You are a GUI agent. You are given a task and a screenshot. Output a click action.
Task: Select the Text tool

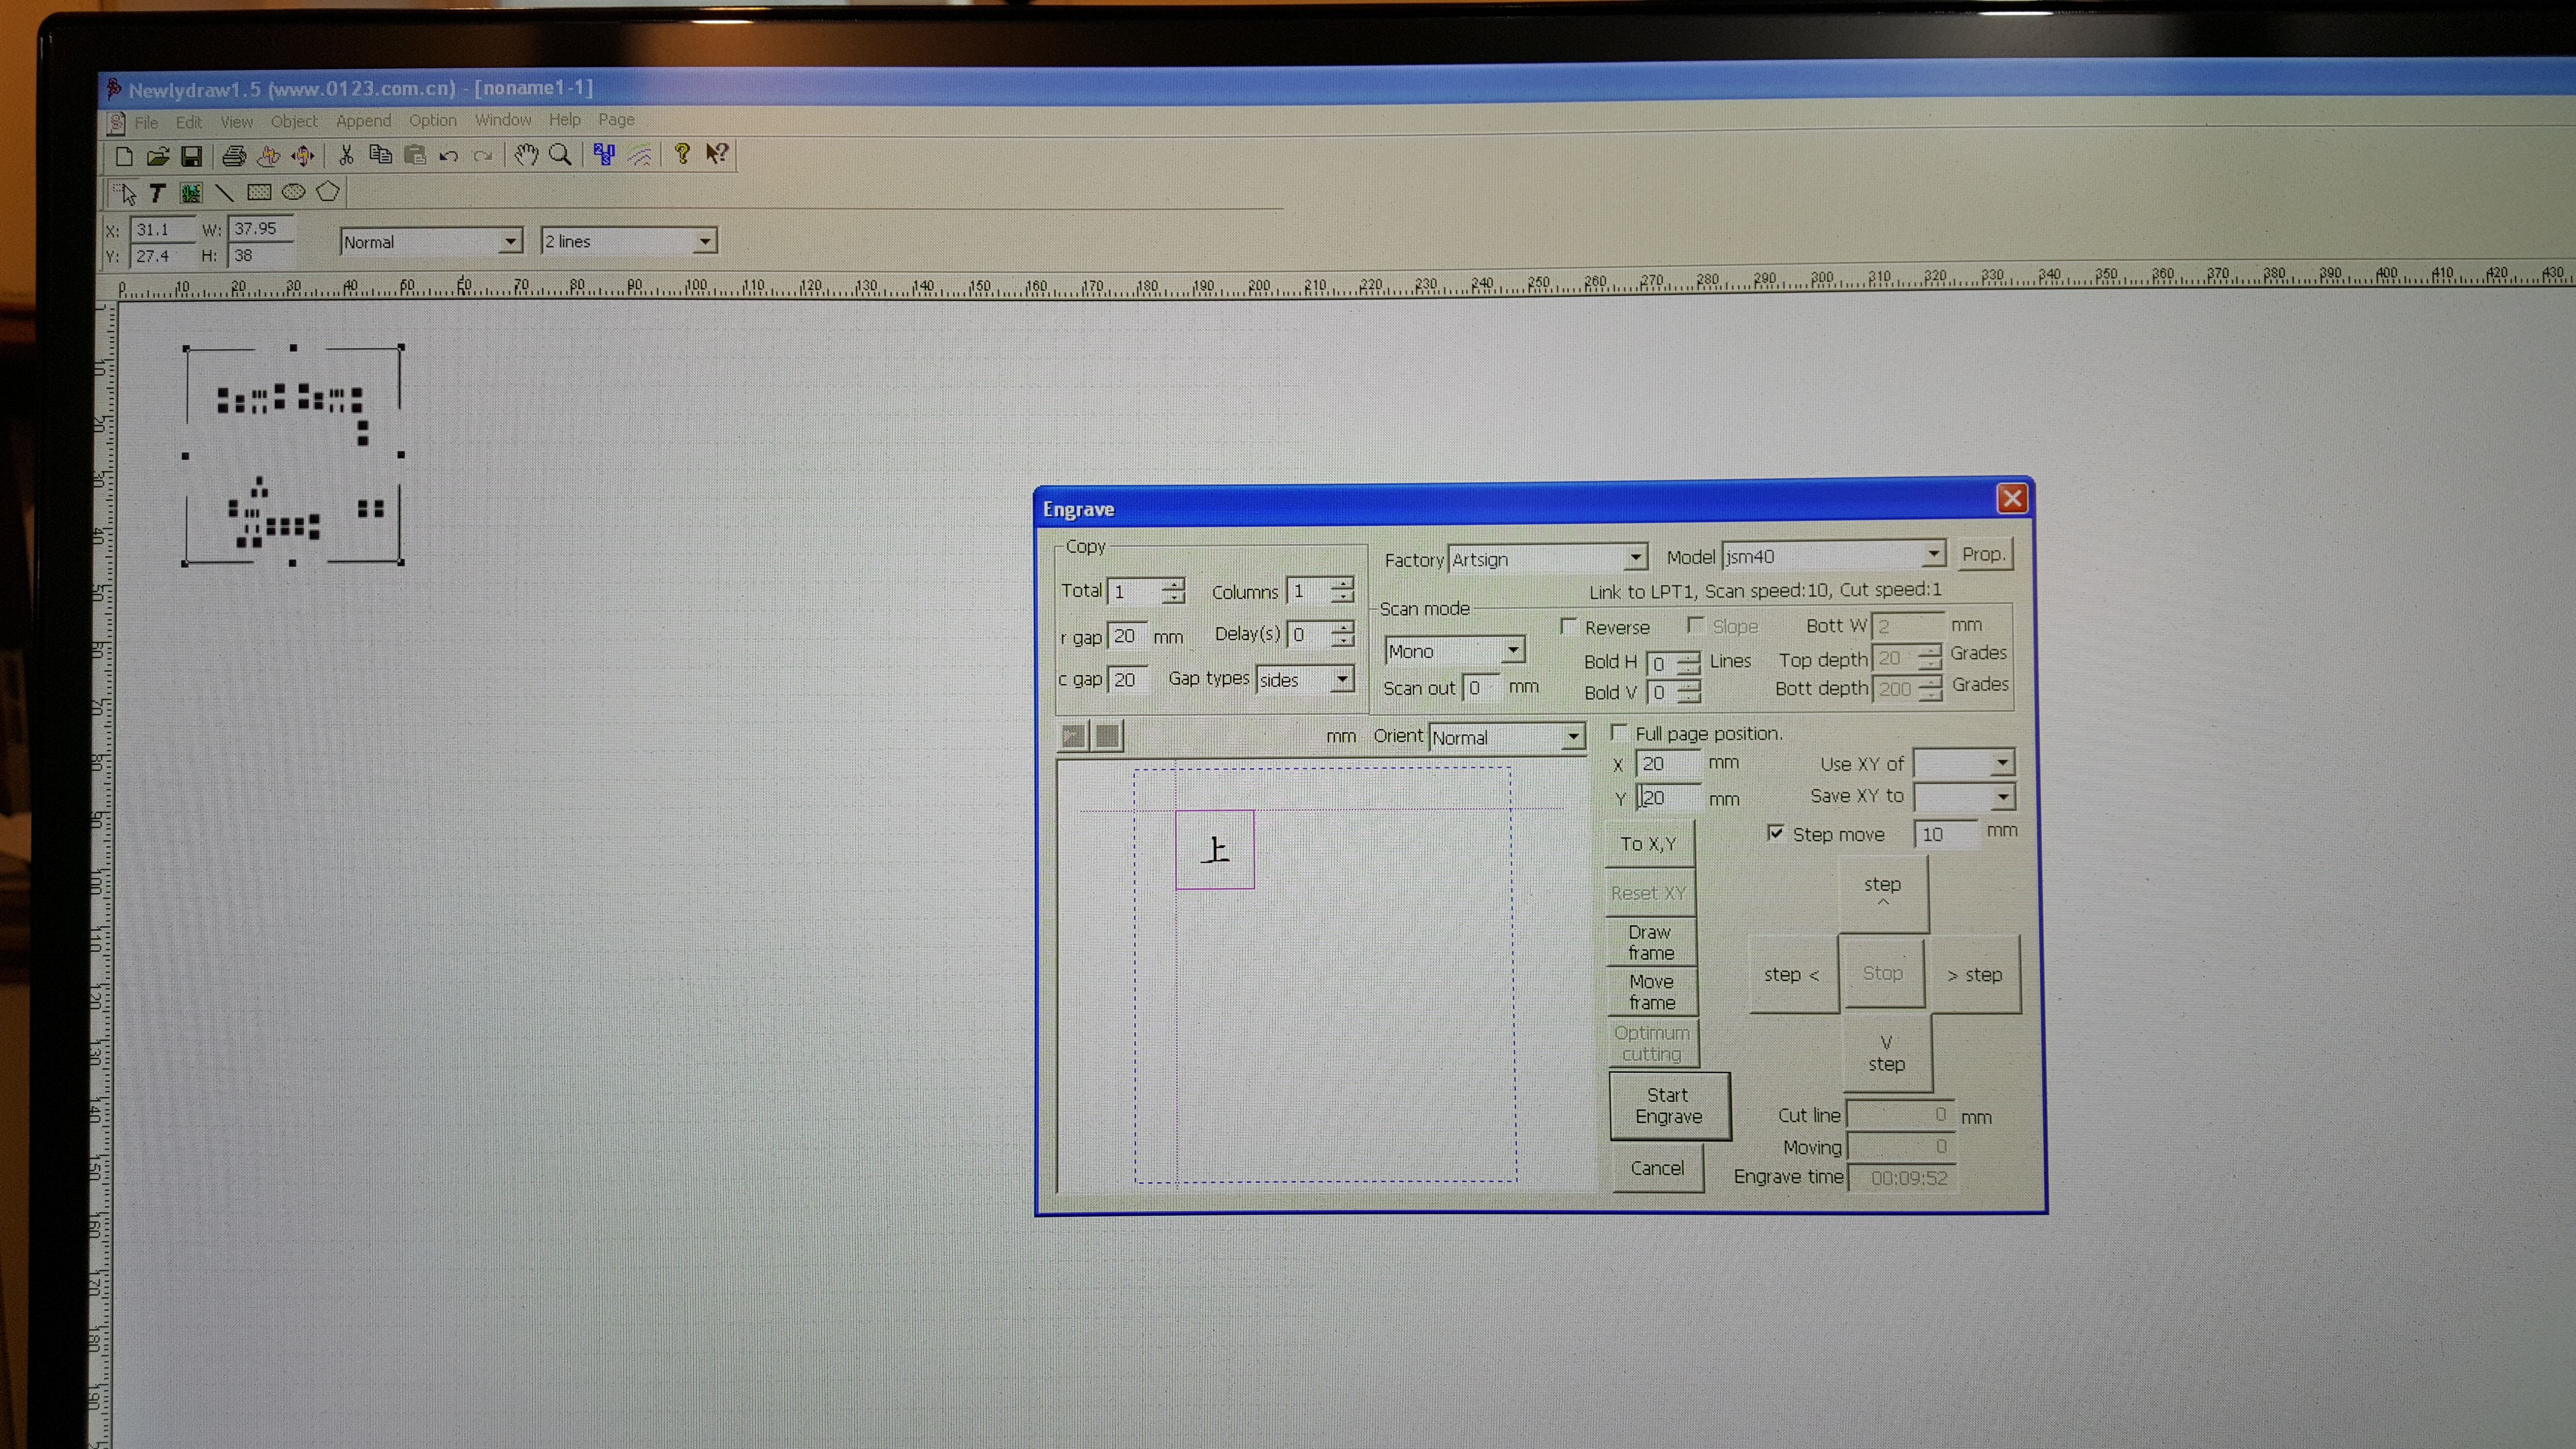pos(157,193)
